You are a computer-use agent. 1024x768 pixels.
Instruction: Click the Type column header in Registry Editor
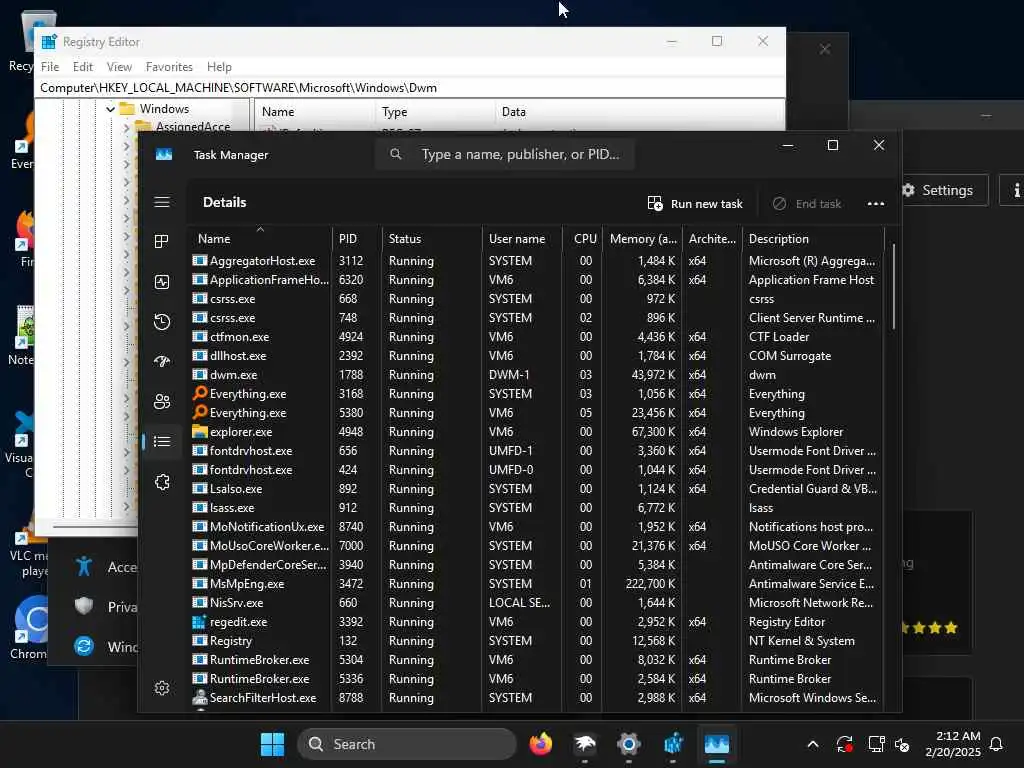click(435, 112)
